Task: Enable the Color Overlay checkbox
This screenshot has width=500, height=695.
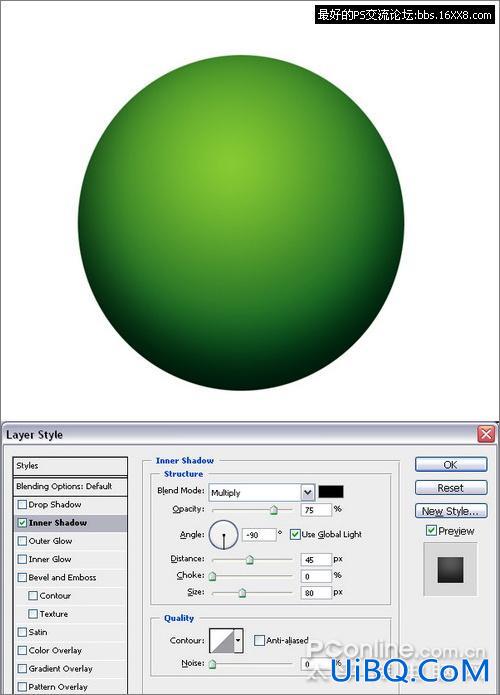Action: 22,650
